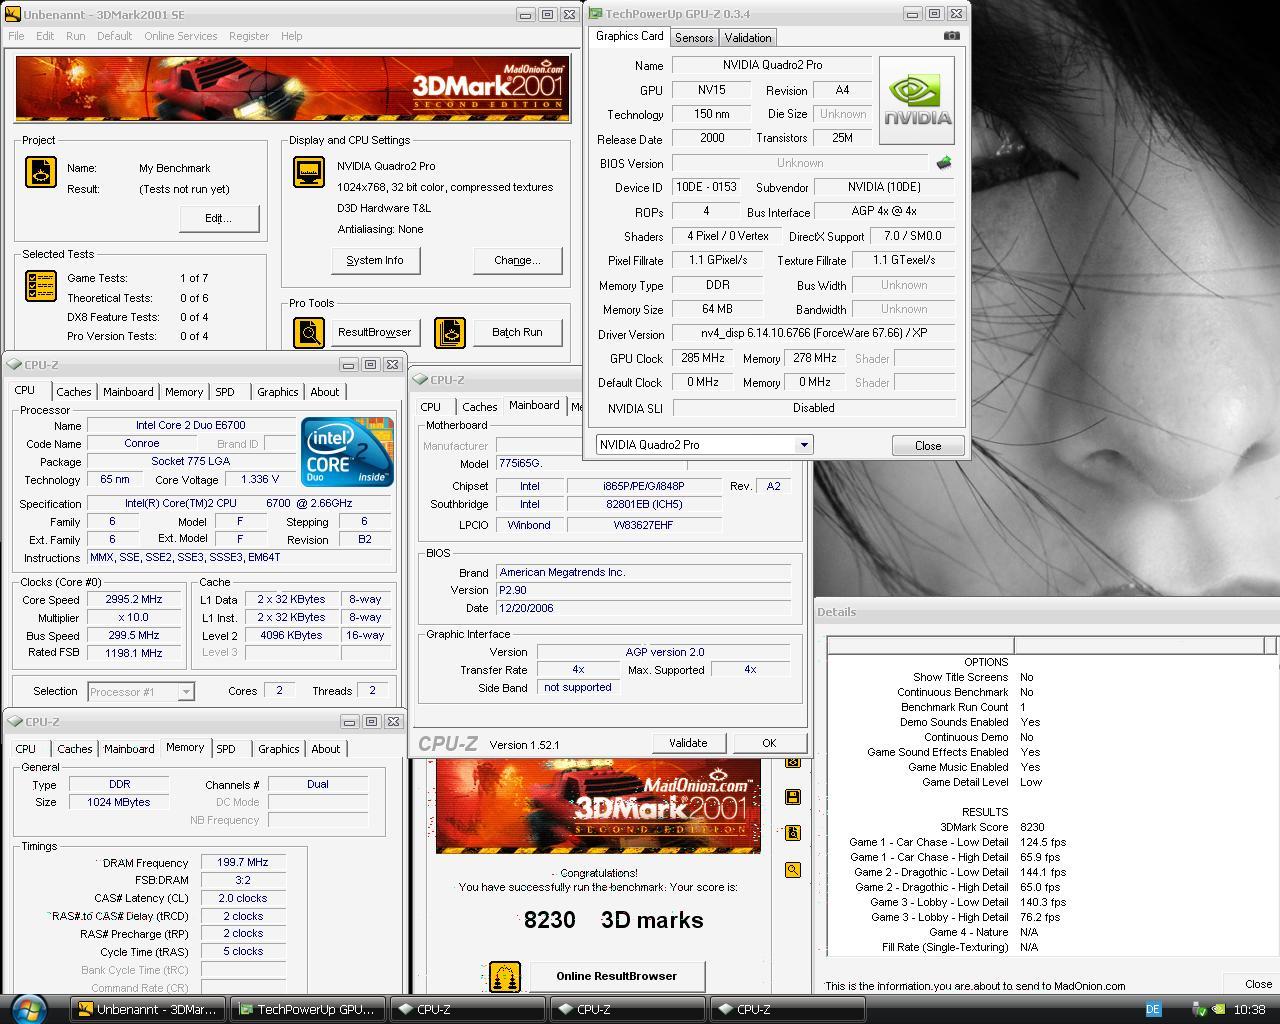
Task: Click the Close button in GPU-Z
Action: coord(927,446)
